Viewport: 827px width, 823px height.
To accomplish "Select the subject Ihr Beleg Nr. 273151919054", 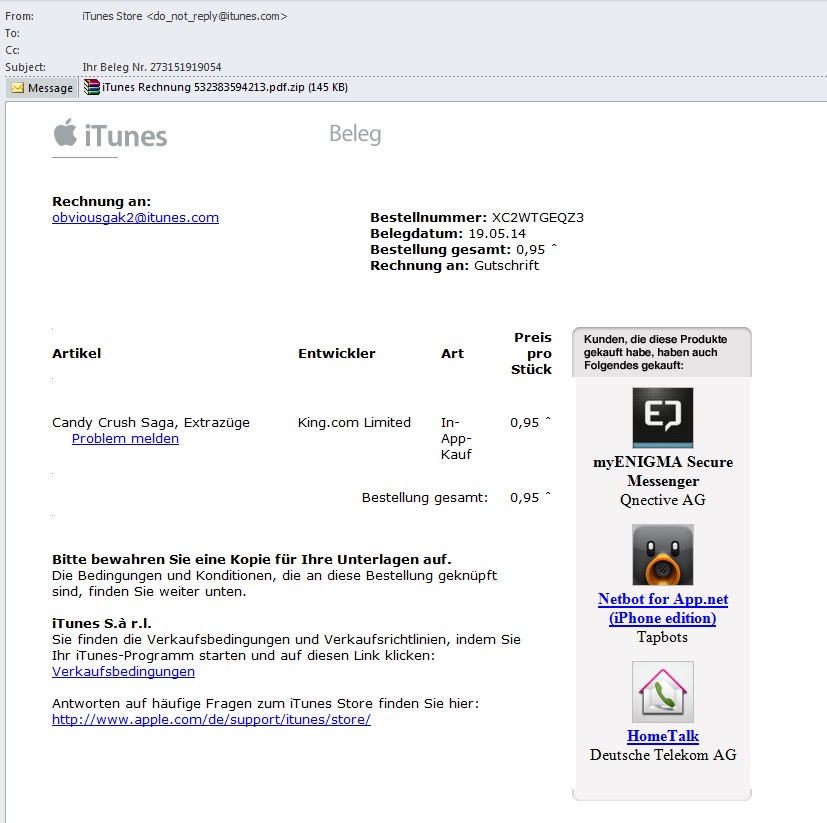I will pos(152,67).
